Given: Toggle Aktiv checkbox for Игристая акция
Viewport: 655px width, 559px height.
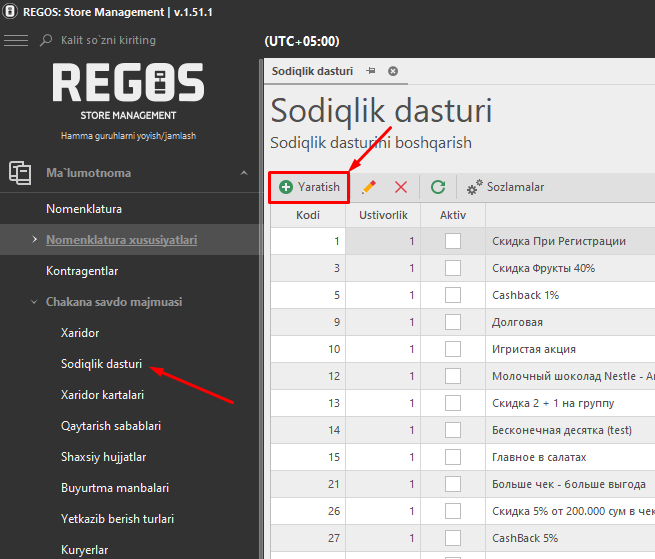Looking at the screenshot, I should [x=453, y=349].
